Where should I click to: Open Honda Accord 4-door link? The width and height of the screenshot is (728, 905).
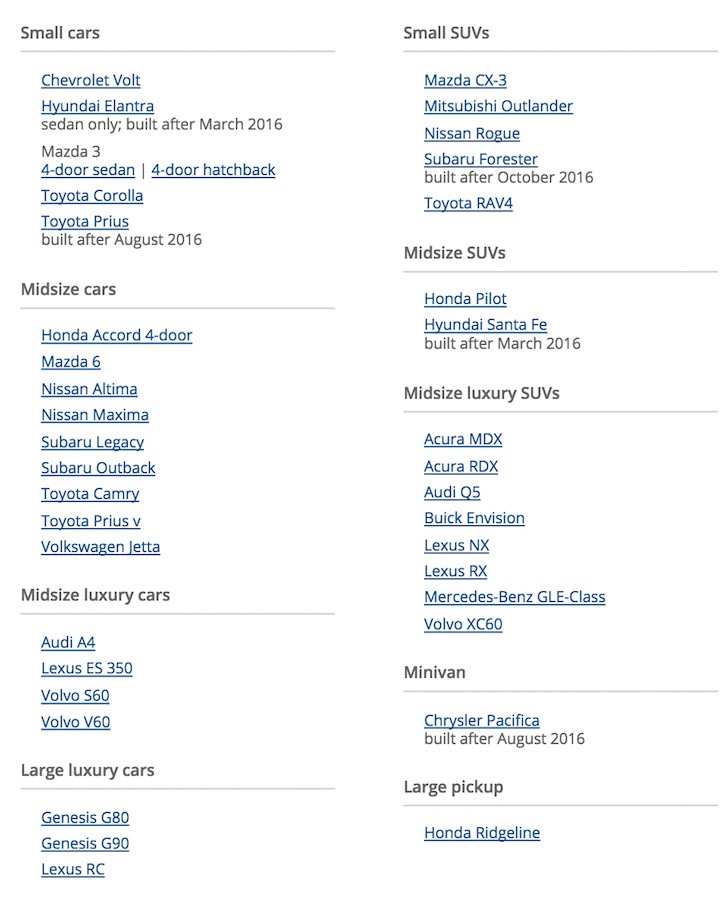(117, 335)
